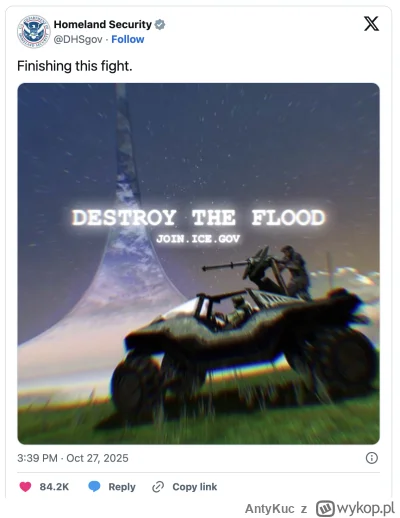Click the blue verified badge icon
Viewport: 400px width, 518px height.
[x=160, y=24]
